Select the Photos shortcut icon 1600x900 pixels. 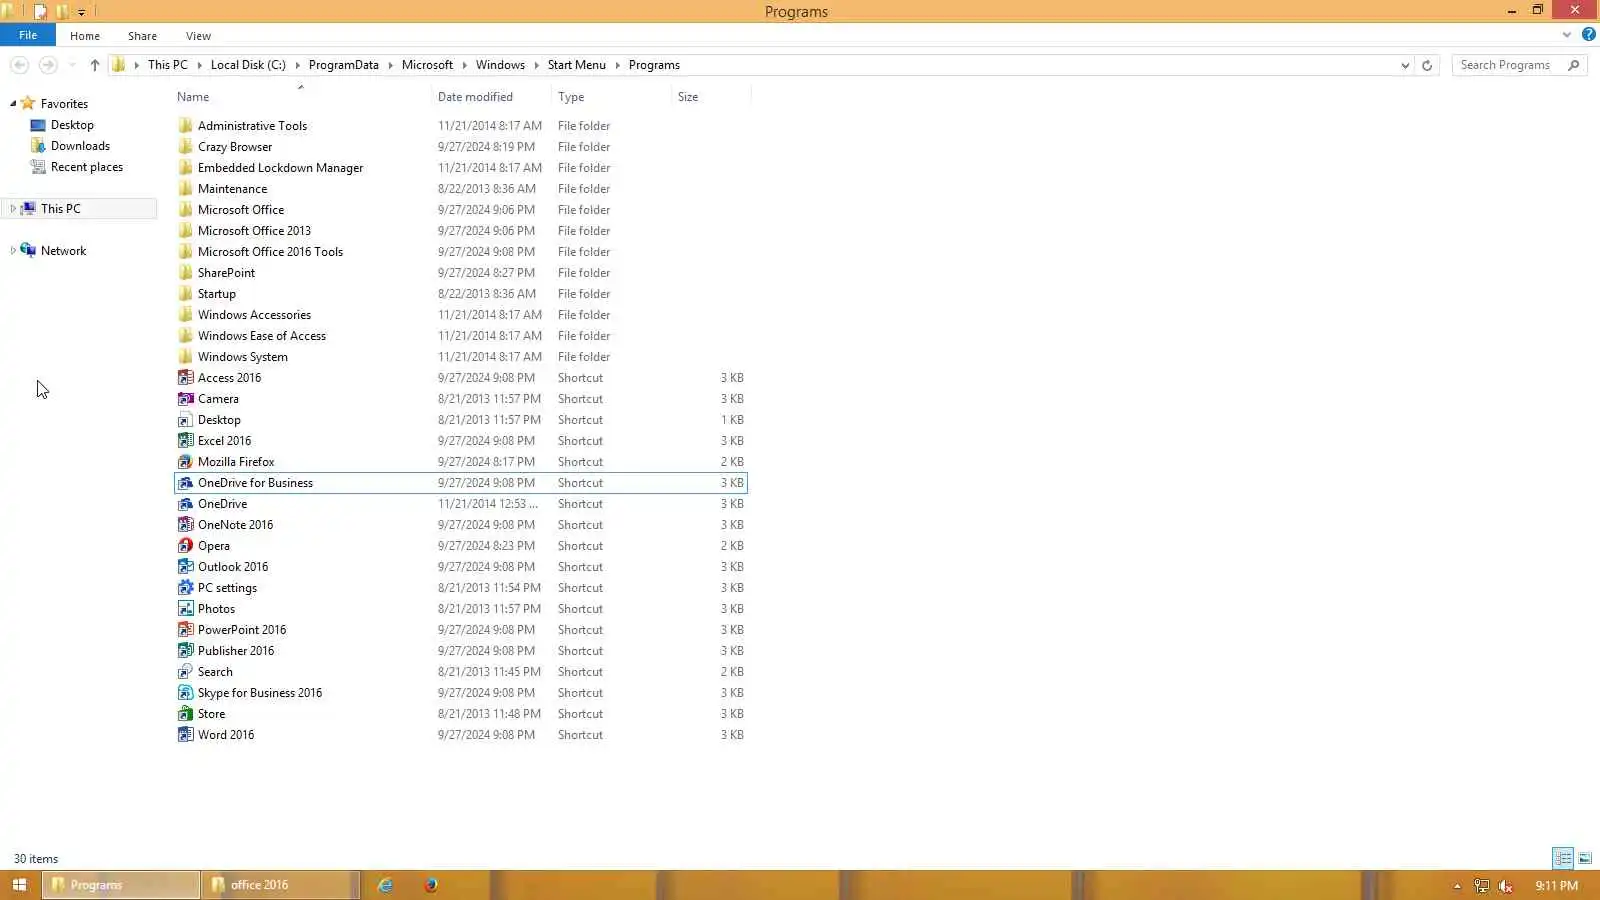click(185, 609)
